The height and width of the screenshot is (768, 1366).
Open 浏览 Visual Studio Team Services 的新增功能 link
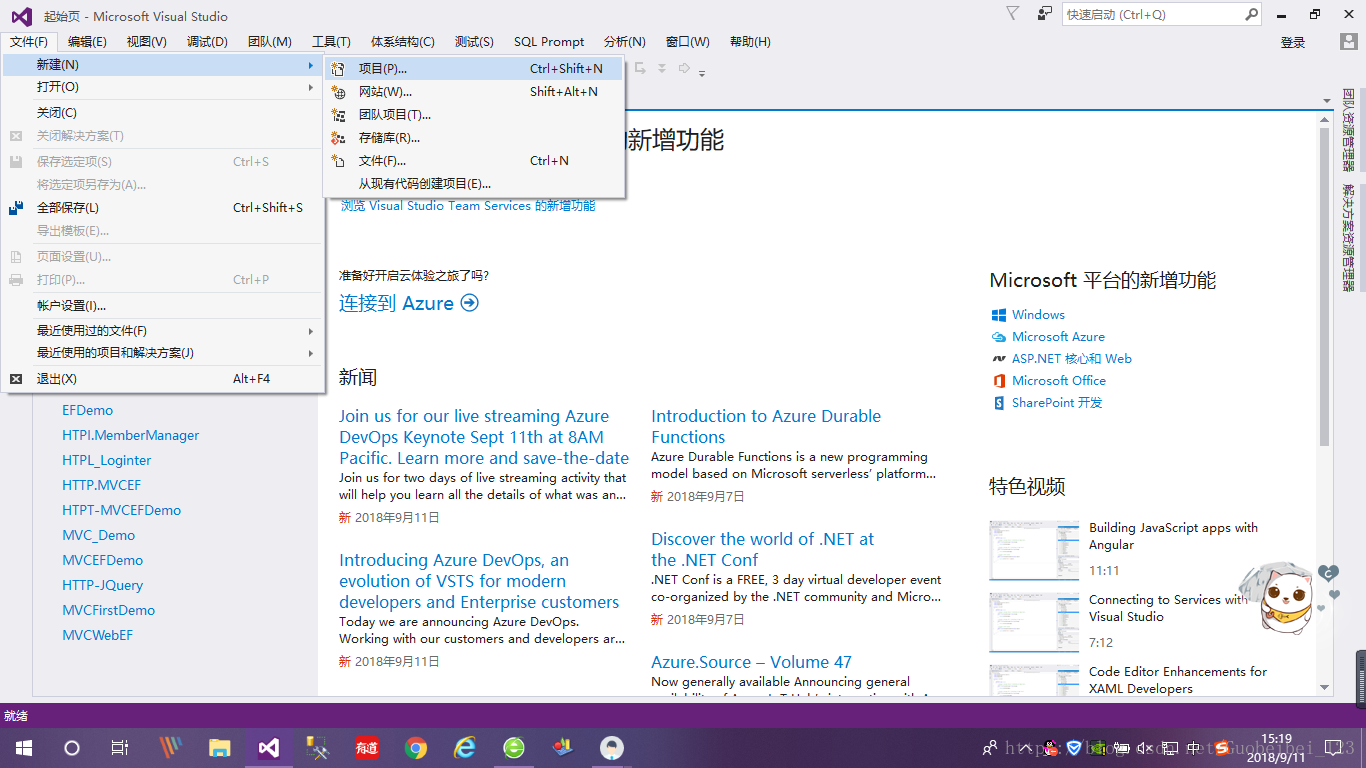[x=468, y=206]
